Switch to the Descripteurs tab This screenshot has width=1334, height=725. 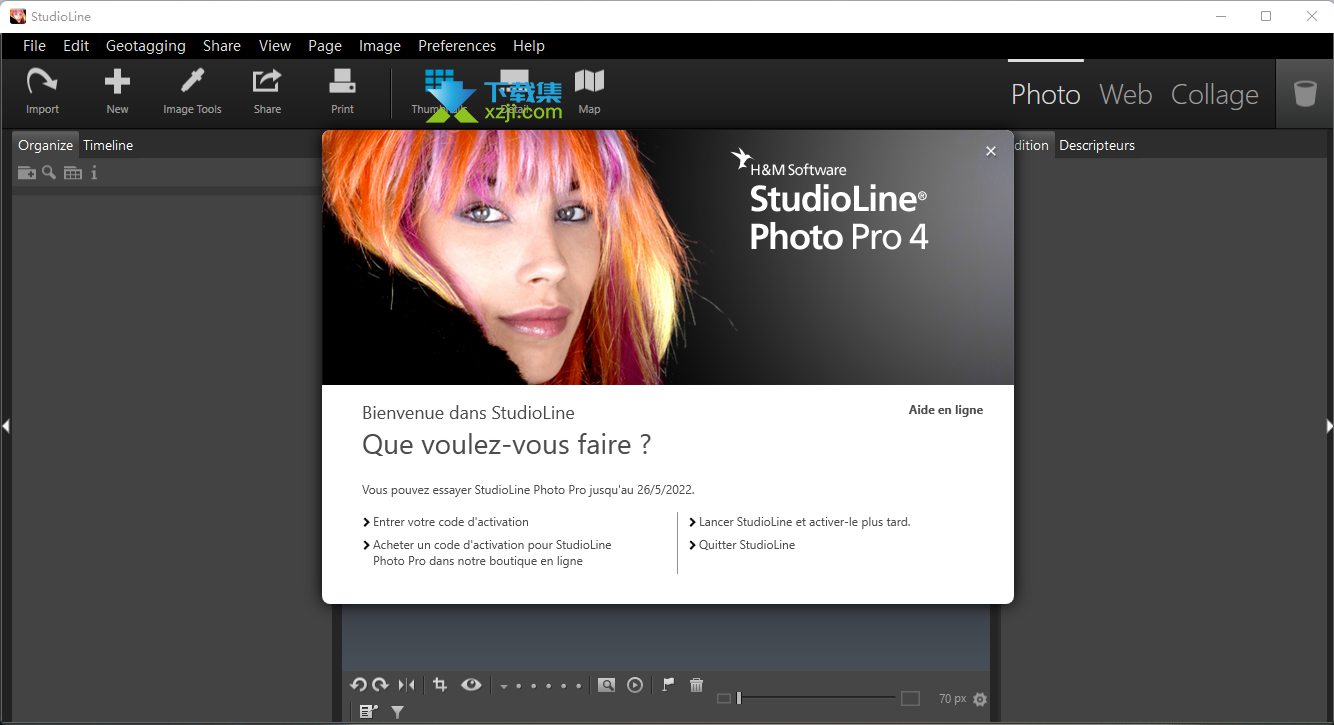coord(1097,145)
